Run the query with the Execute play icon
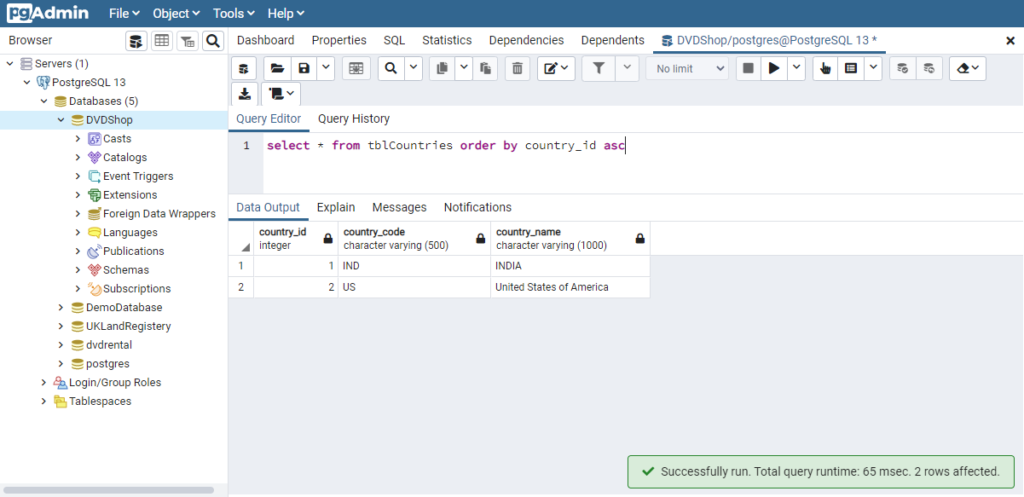The width and height of the screenshot is (1024, 497). [x=774, y=69]
